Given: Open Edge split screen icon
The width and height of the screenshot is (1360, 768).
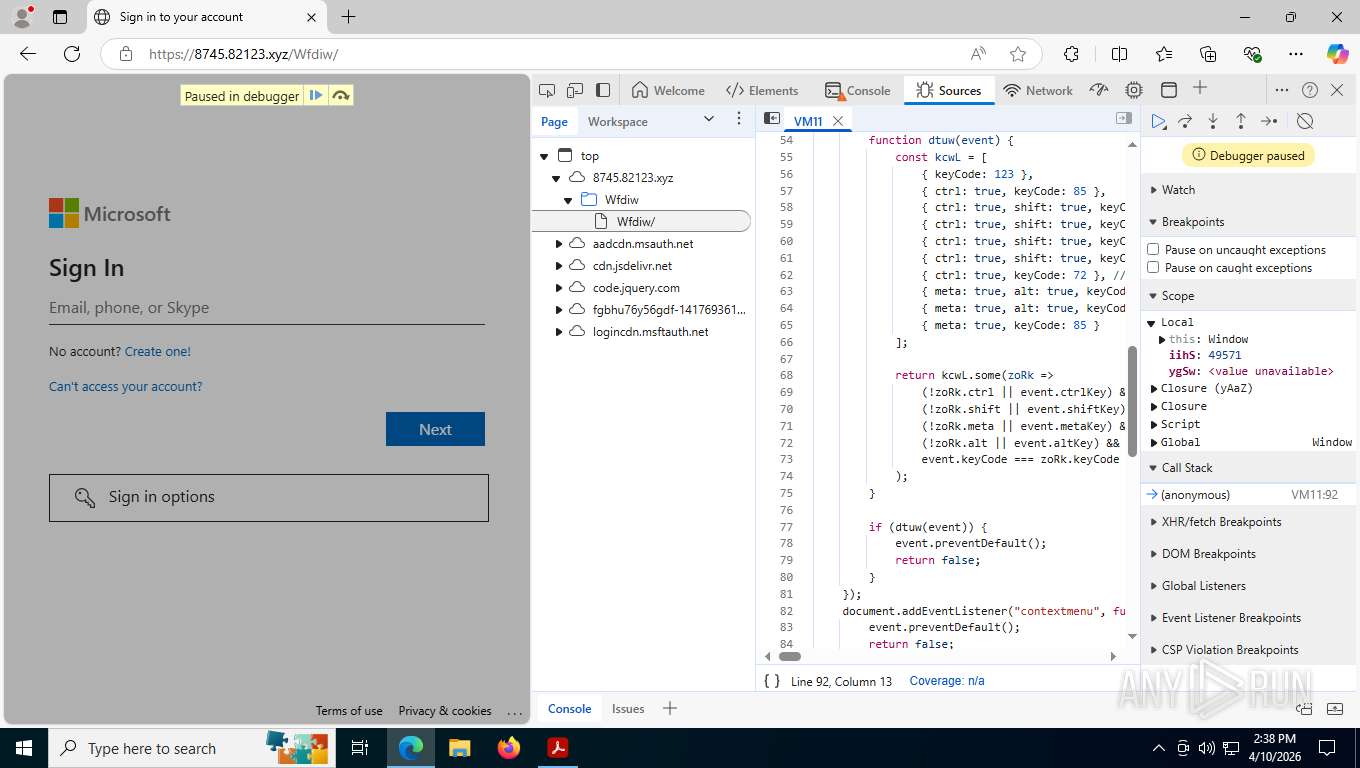Looking at the screenshot, I should 1119,54.
